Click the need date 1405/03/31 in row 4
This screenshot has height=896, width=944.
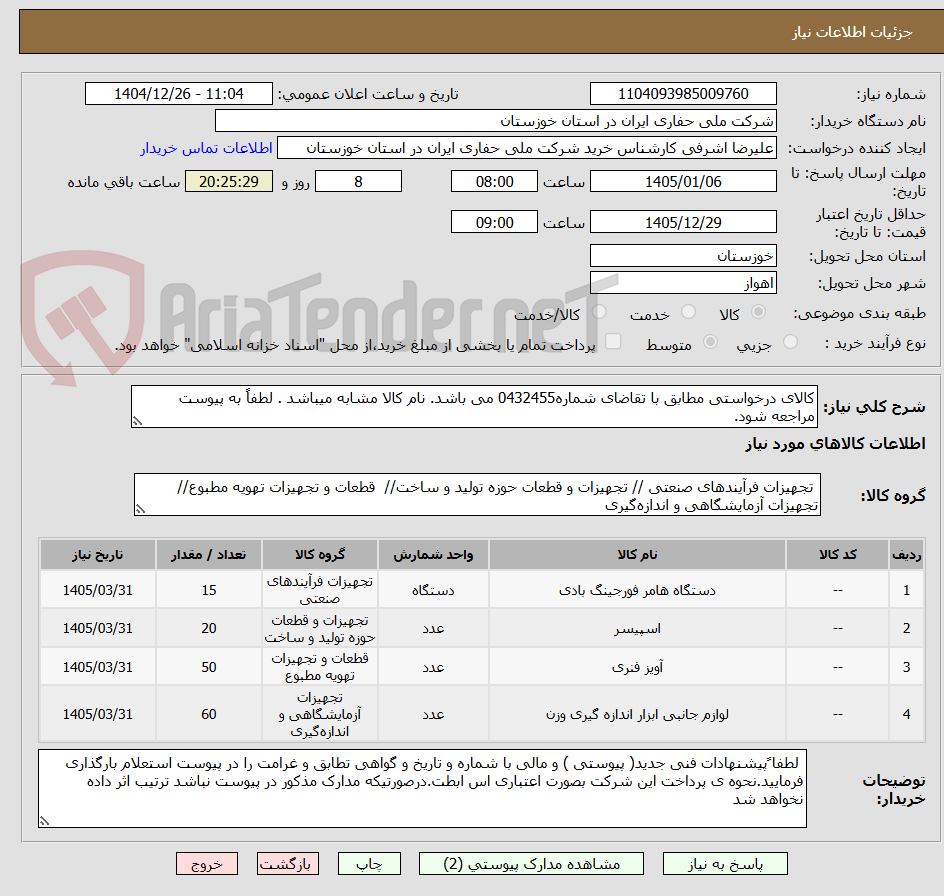tap(98, 714)
